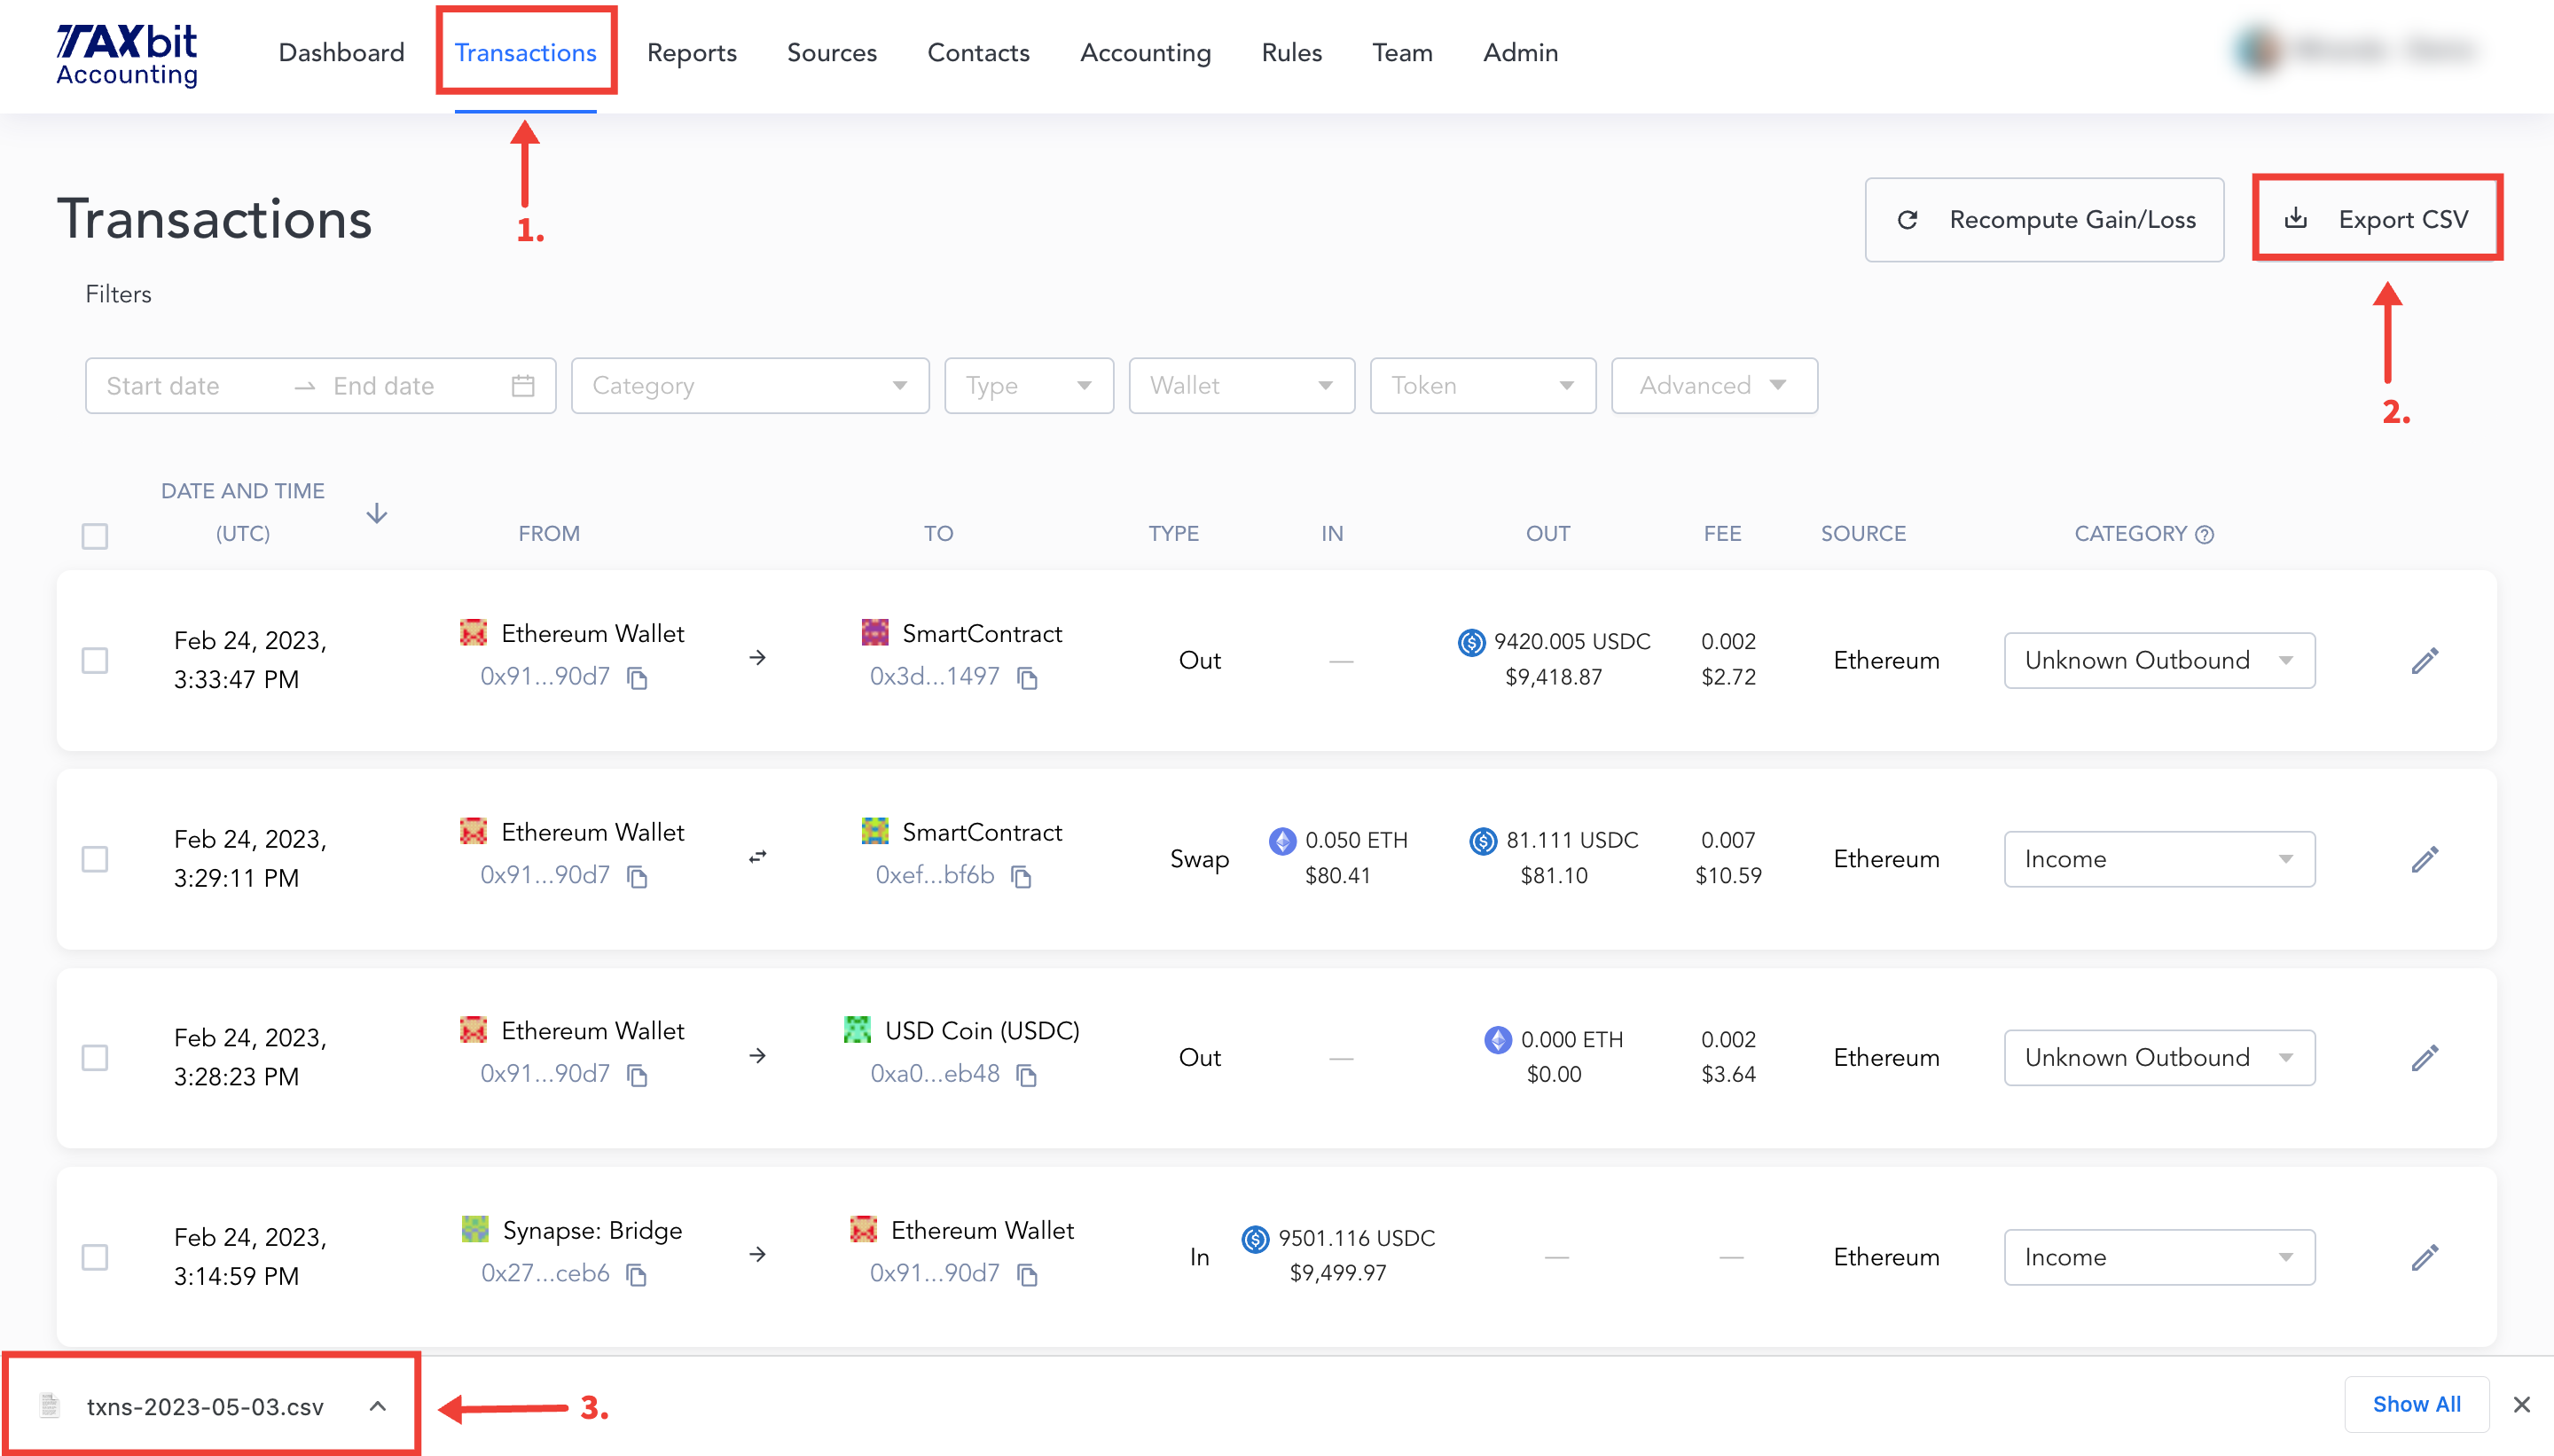2554x1456 pixels.
Task: Open the calendar icon in the date filter
Action: point(524,385)
